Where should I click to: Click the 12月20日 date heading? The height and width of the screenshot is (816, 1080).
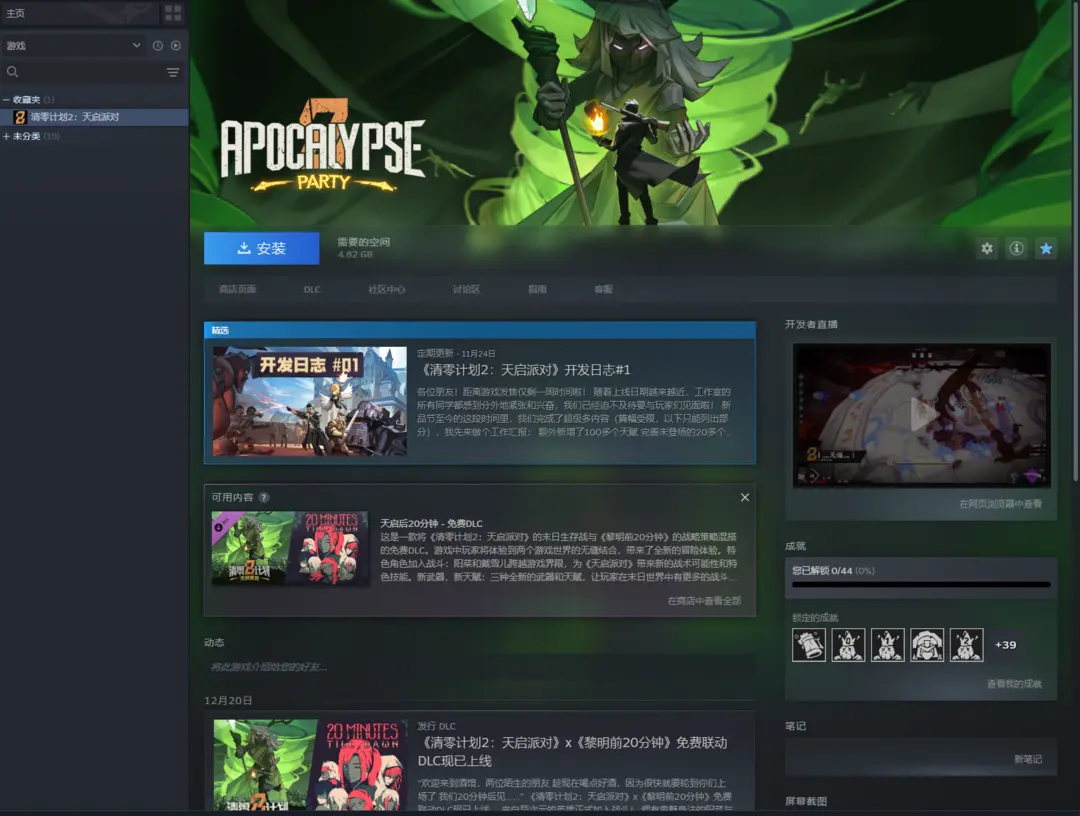point(228,700)
